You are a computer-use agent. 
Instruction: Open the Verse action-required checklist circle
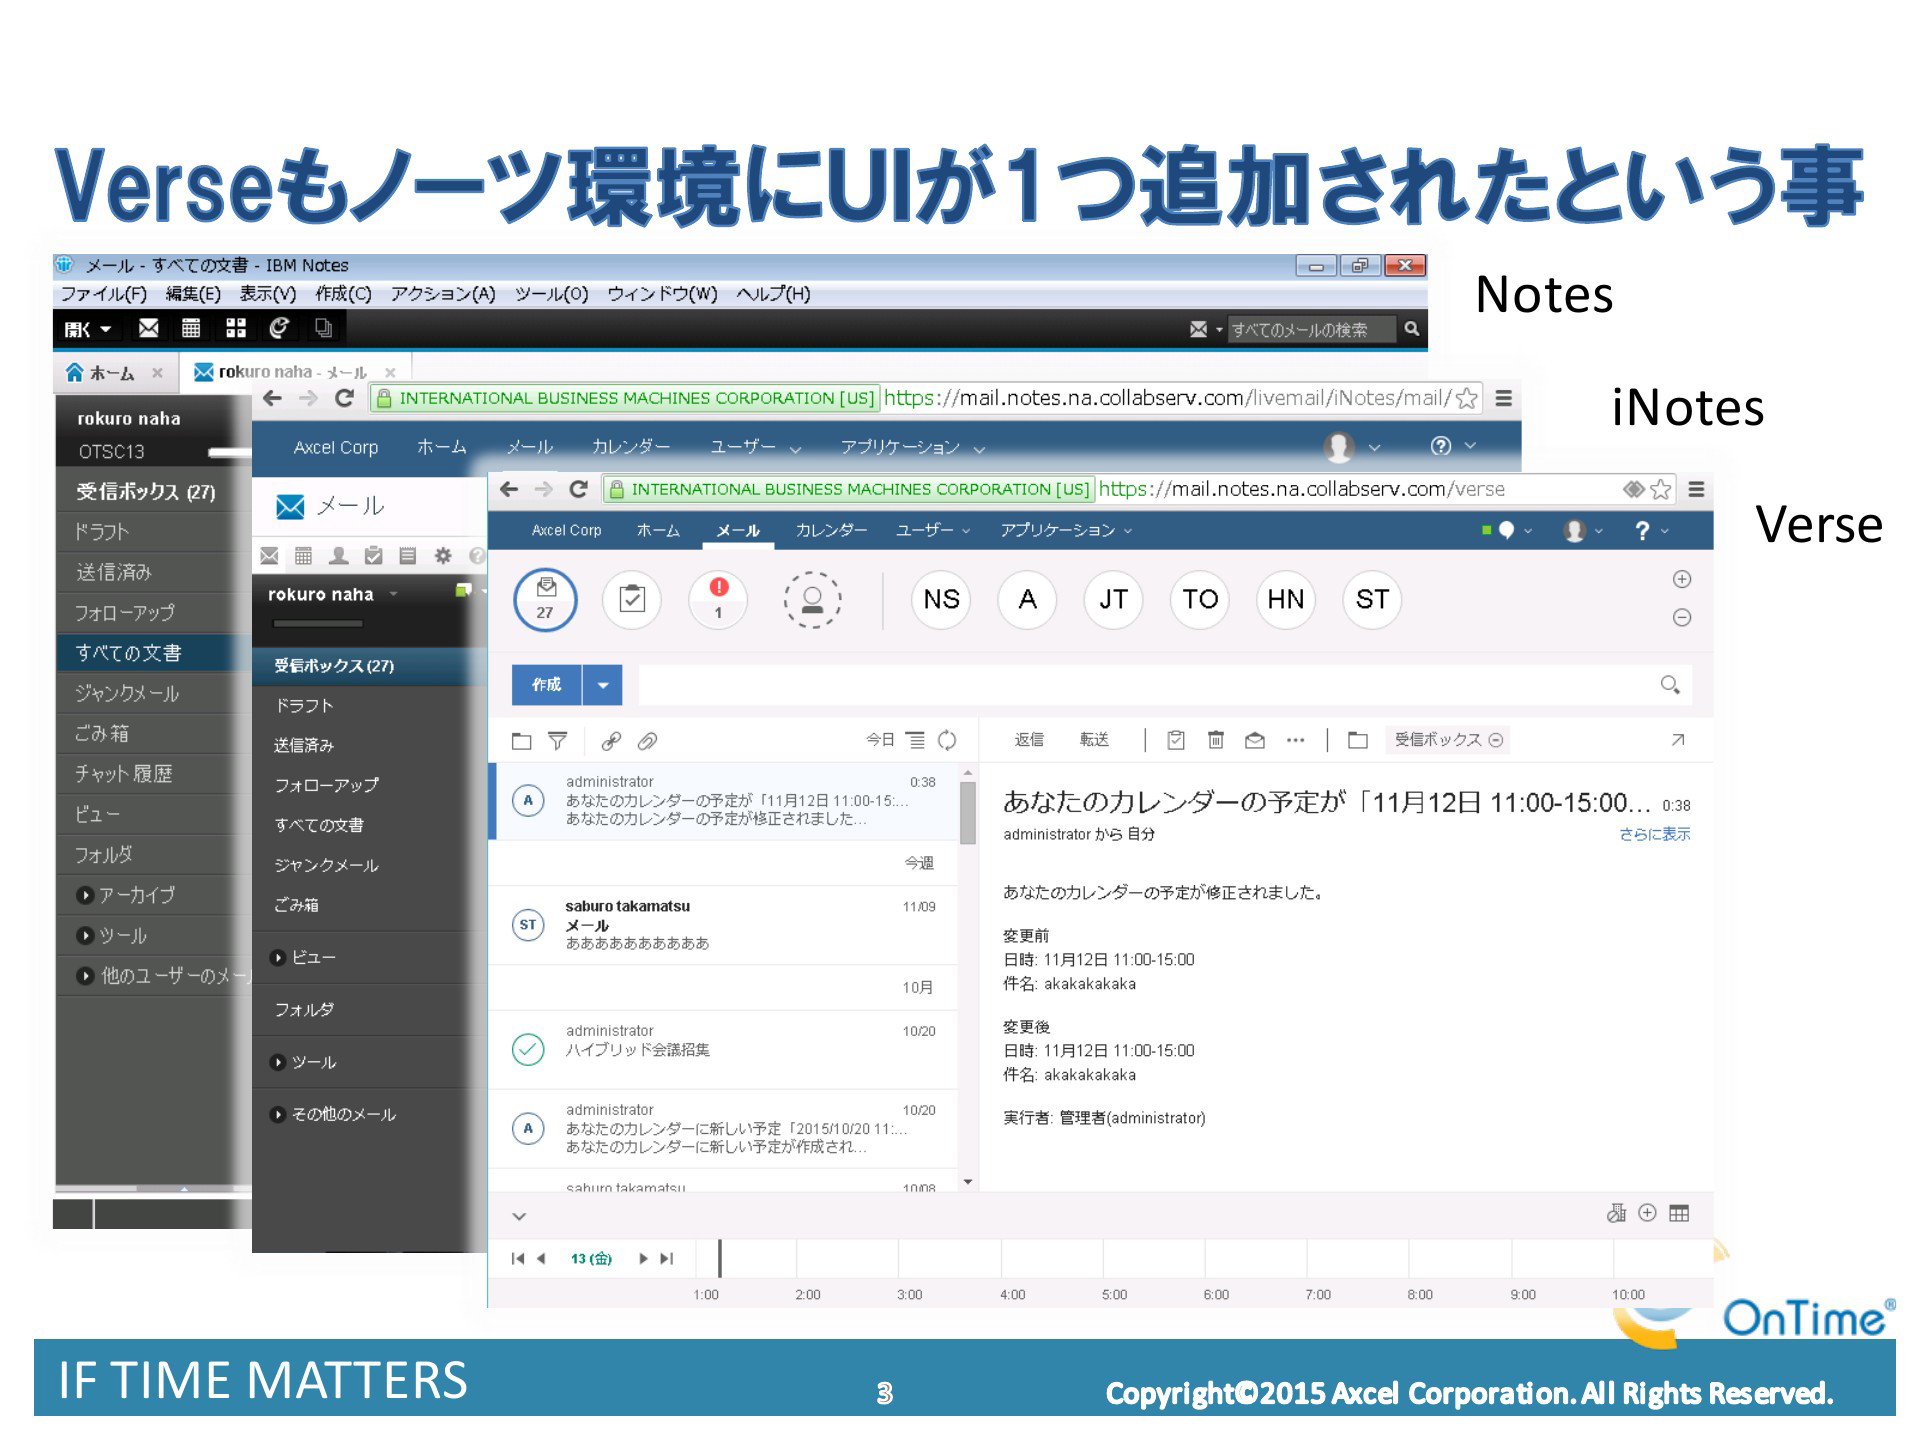632,600
